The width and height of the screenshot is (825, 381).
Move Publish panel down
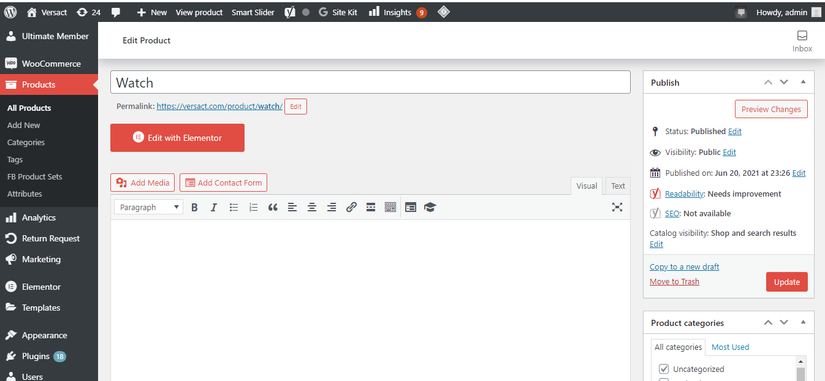pyautogui.click(x=784, y=83)
